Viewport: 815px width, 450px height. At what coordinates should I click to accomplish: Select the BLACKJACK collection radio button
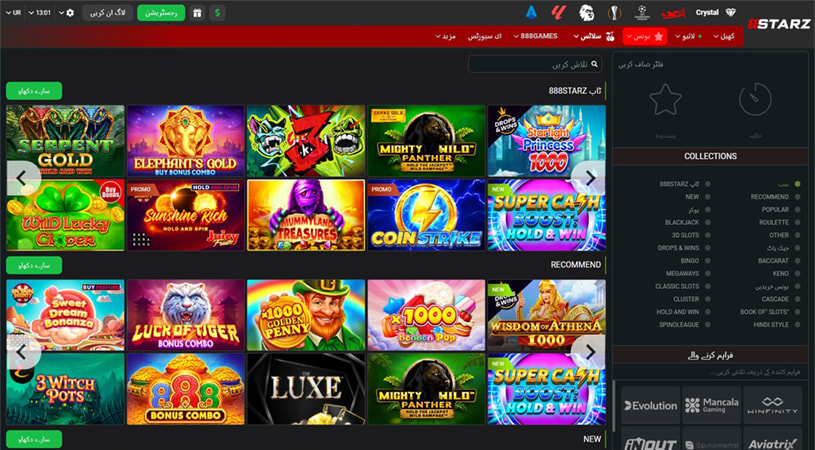point(707,222)
